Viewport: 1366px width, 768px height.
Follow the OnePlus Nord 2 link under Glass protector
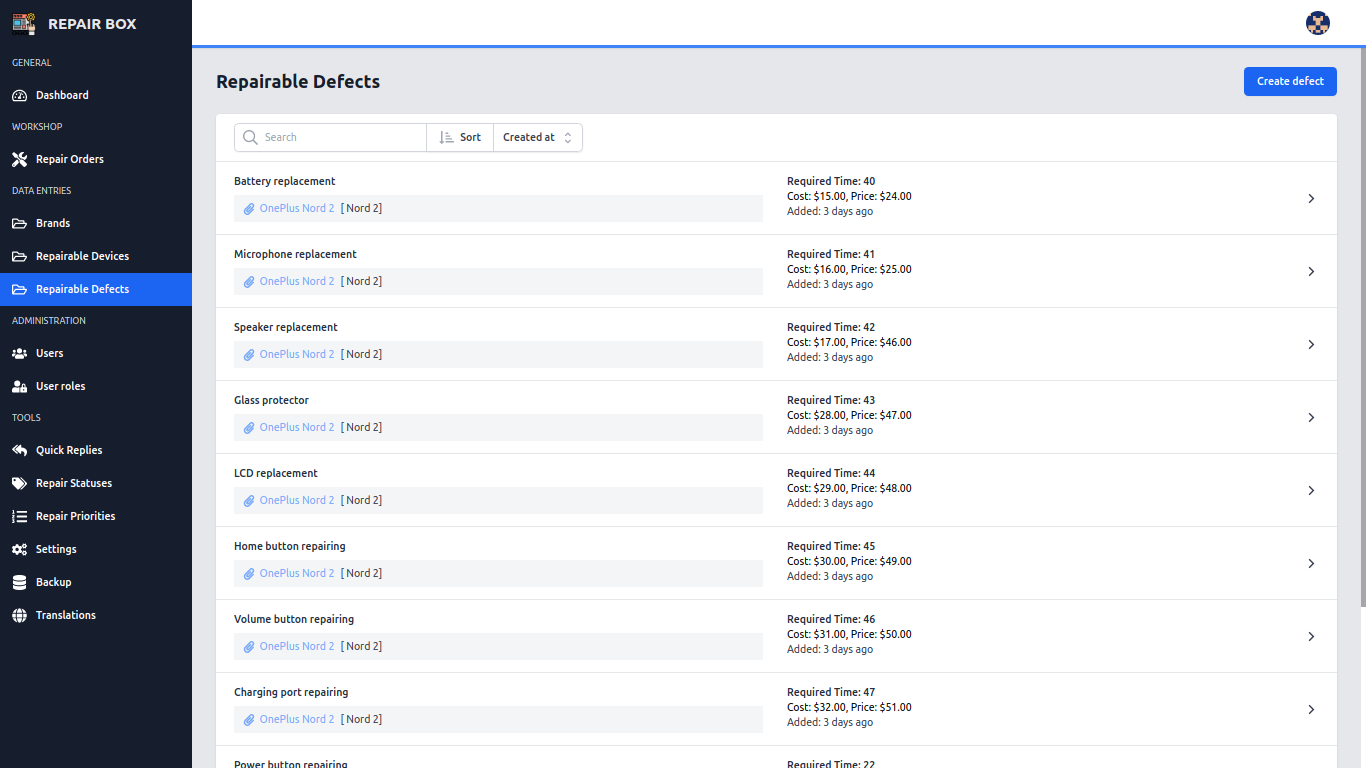click(297, 427)
